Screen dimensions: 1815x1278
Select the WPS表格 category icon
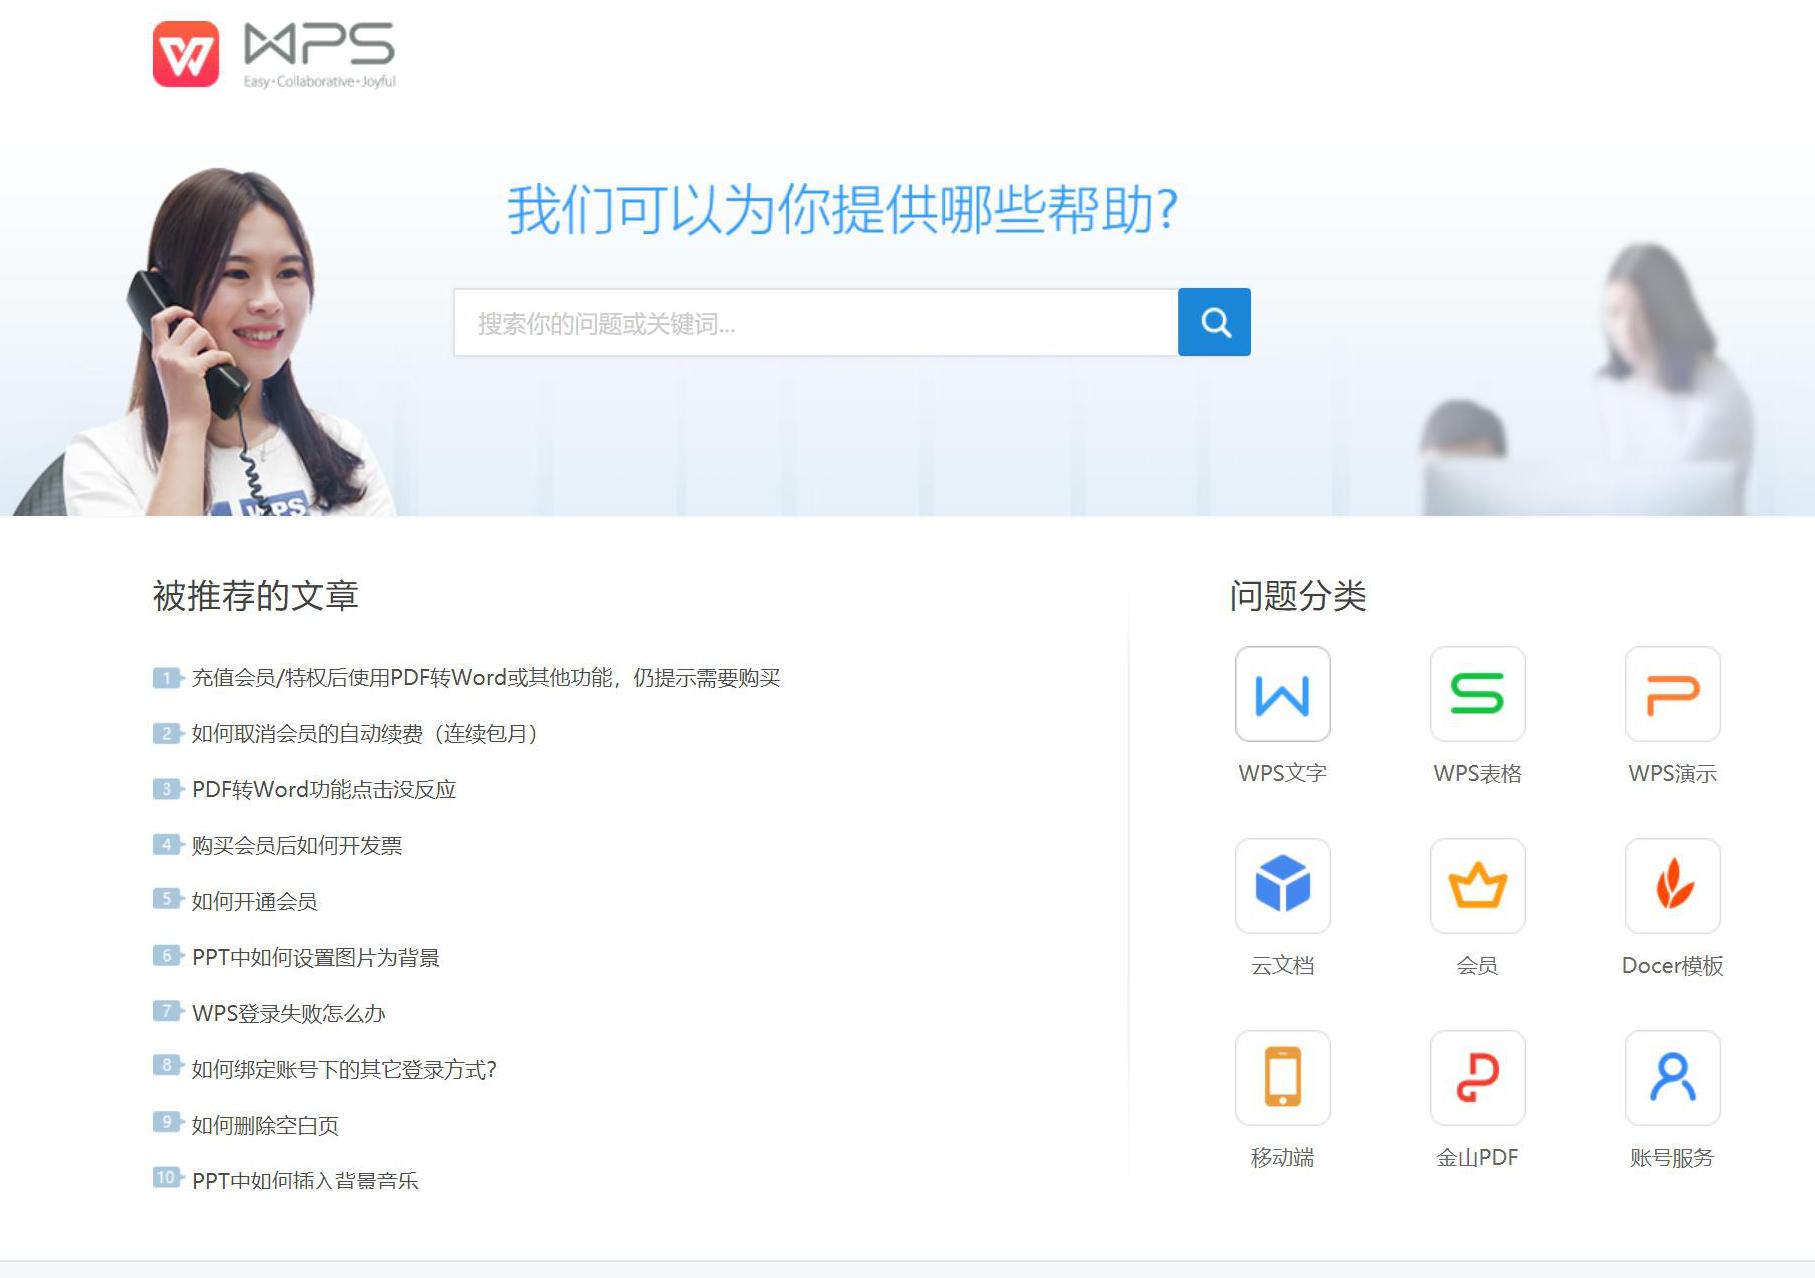click(x=1477, y=695)
